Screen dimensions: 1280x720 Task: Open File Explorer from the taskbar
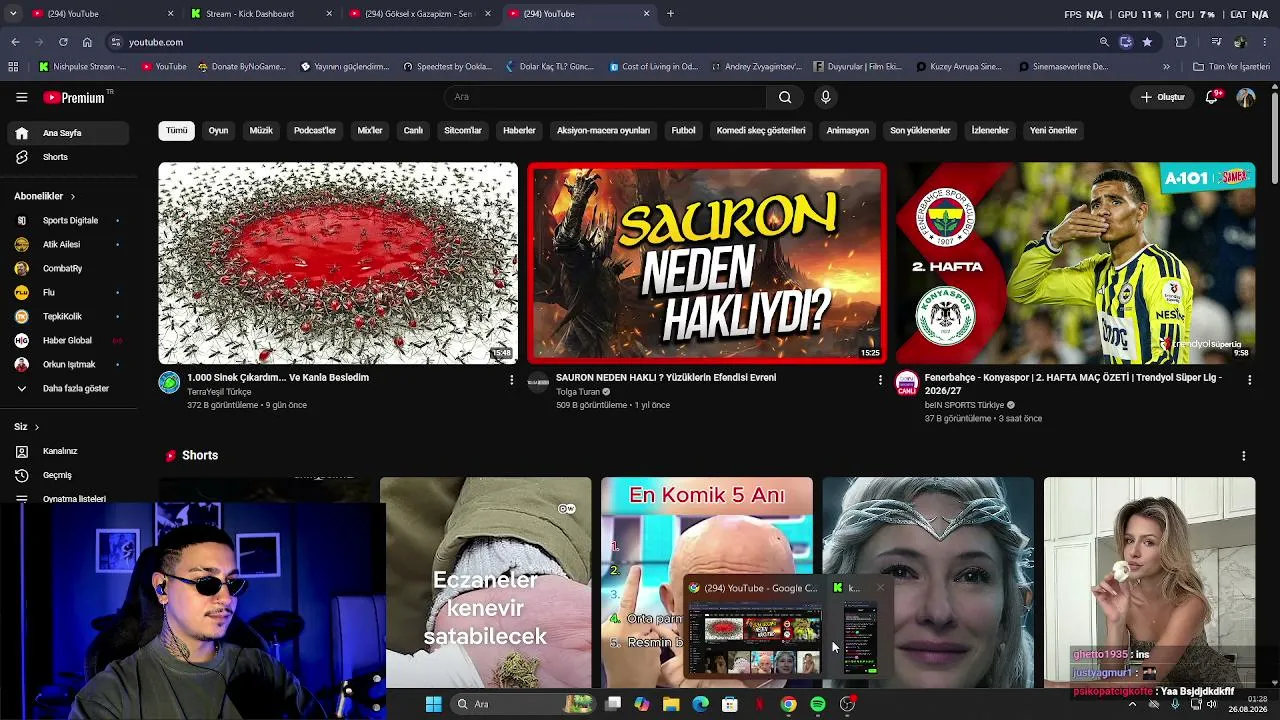click(x=671, y=704)
